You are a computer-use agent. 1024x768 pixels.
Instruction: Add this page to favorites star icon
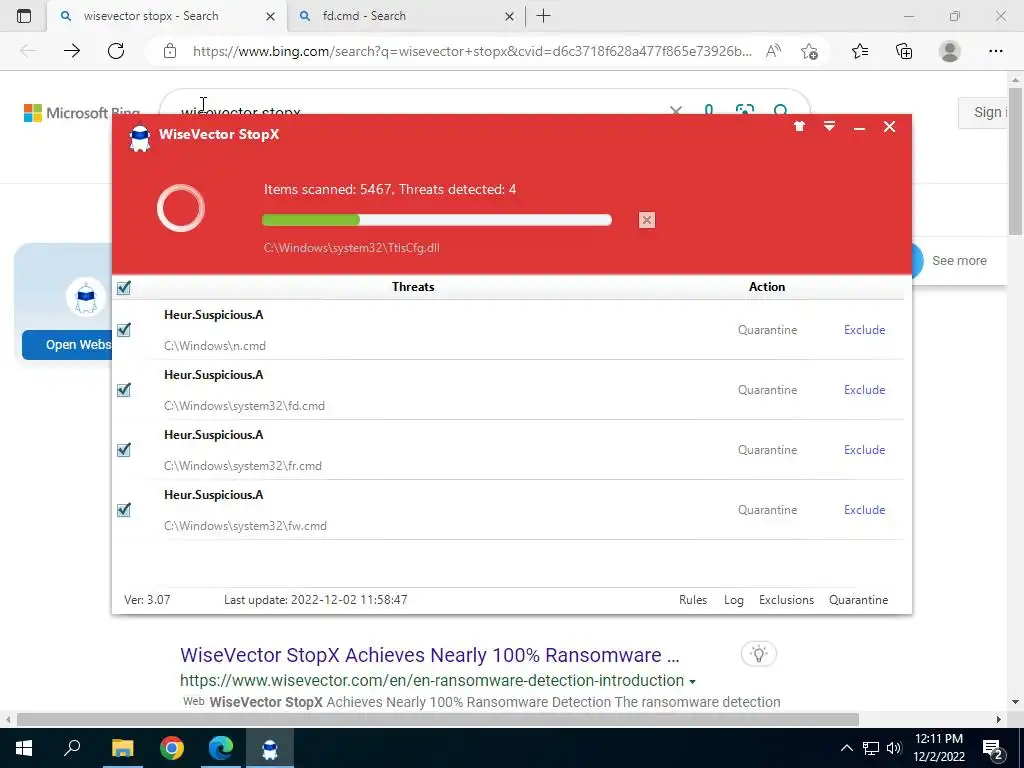(x=809, y=51)
